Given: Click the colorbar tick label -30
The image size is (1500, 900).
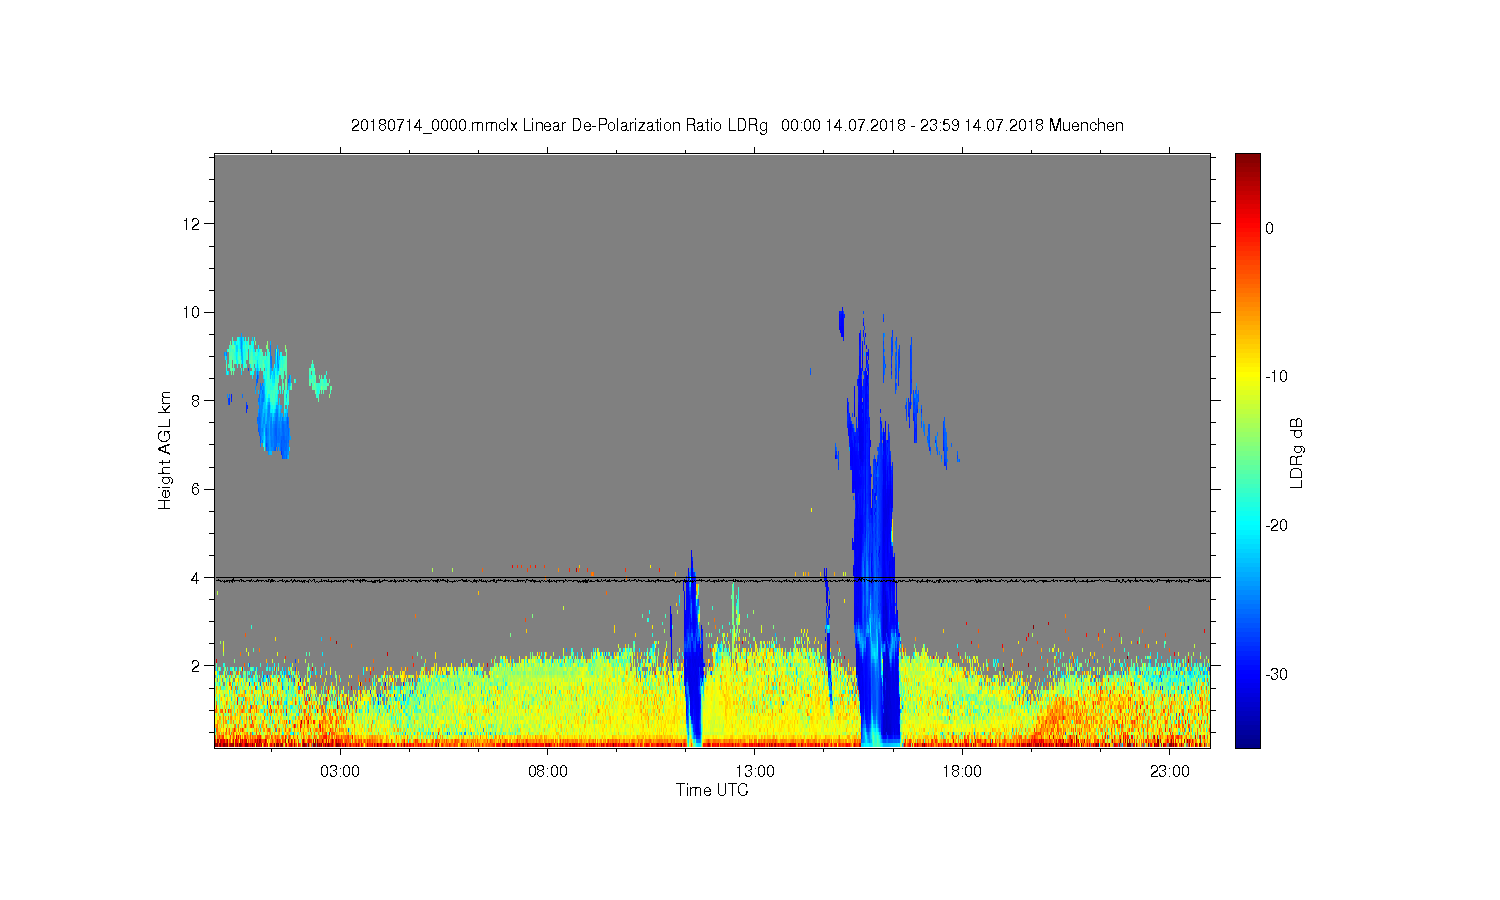Looking at the screenshot, I should [x=1276, y=675].
